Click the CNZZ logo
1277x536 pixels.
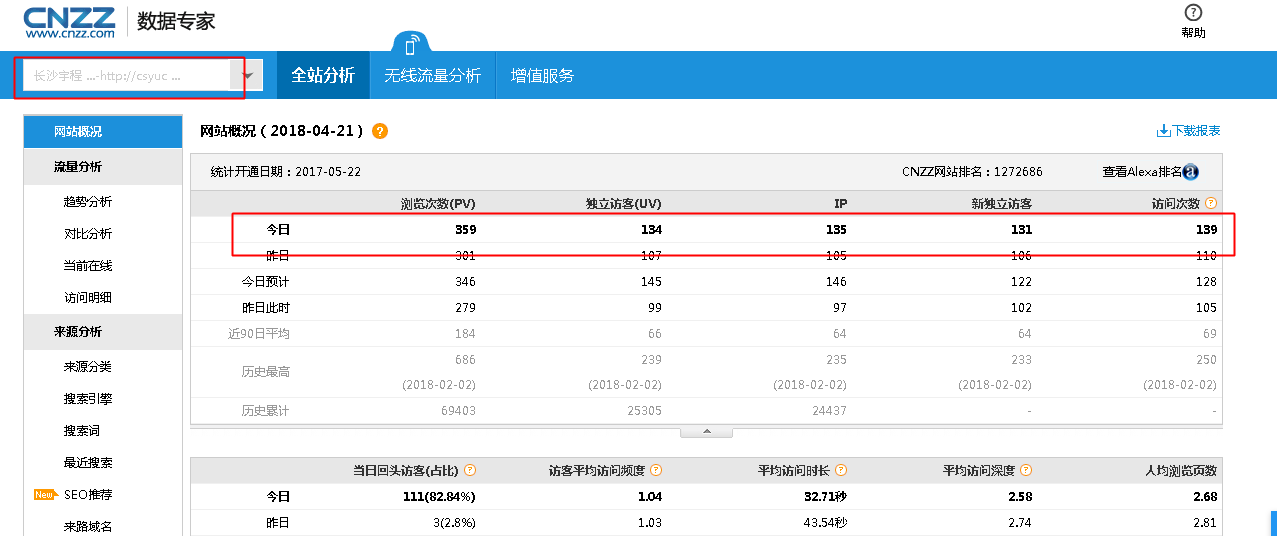point(69,21)
